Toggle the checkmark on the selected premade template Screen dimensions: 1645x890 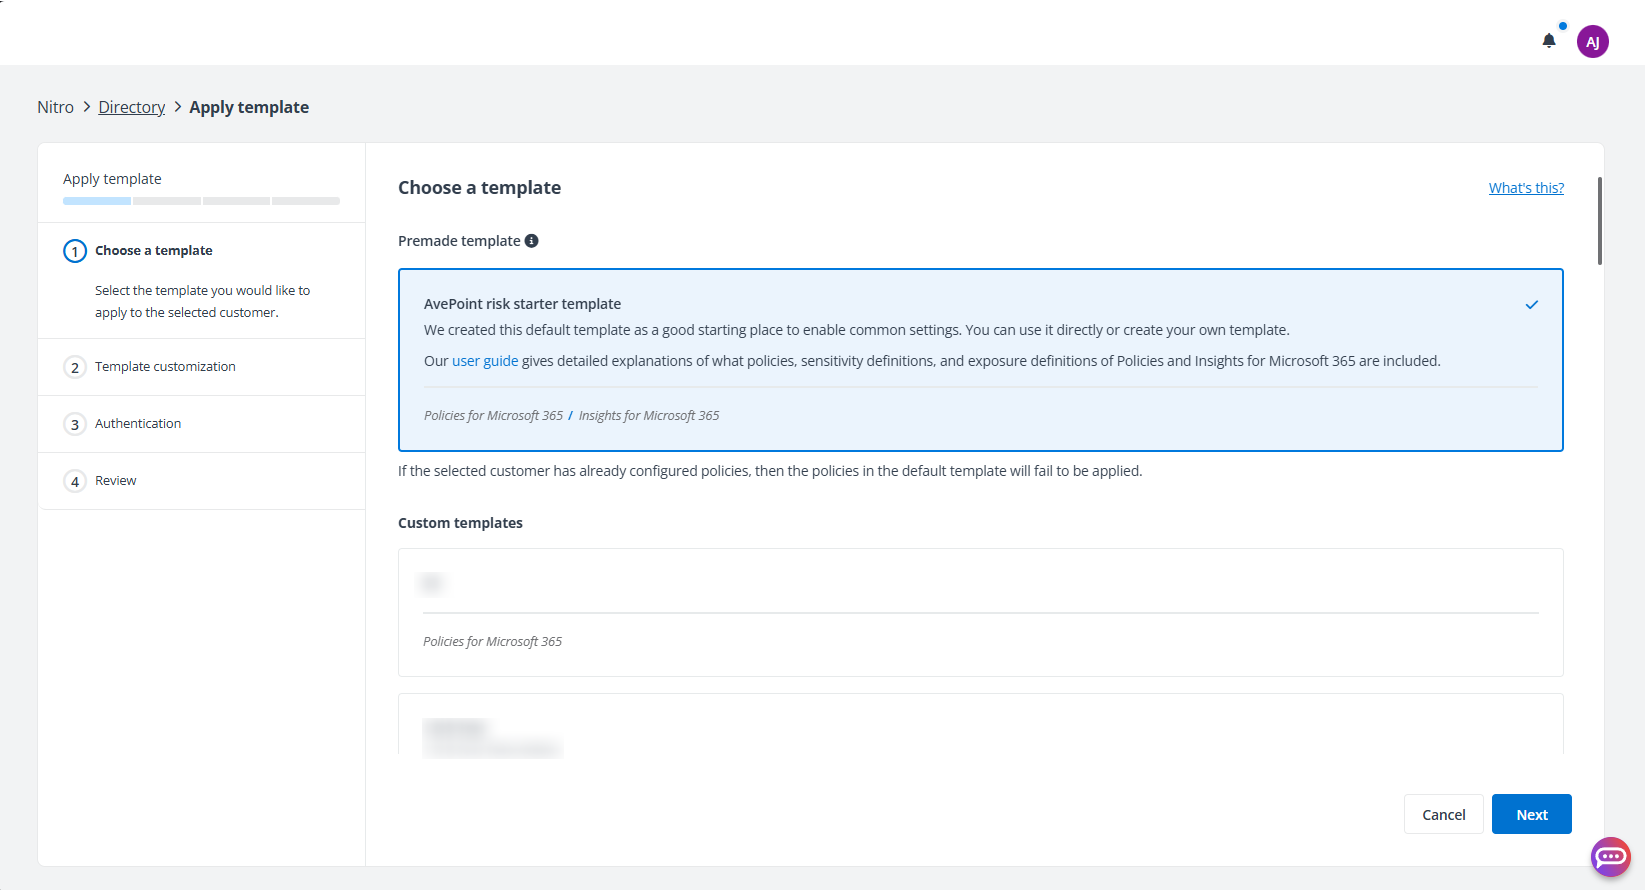[x=1531, y=305]
